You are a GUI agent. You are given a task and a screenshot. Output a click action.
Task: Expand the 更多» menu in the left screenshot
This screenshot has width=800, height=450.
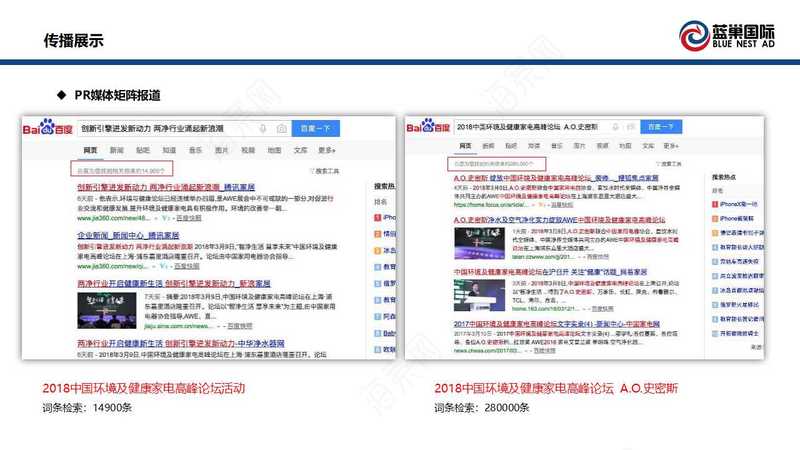point(327,150)
